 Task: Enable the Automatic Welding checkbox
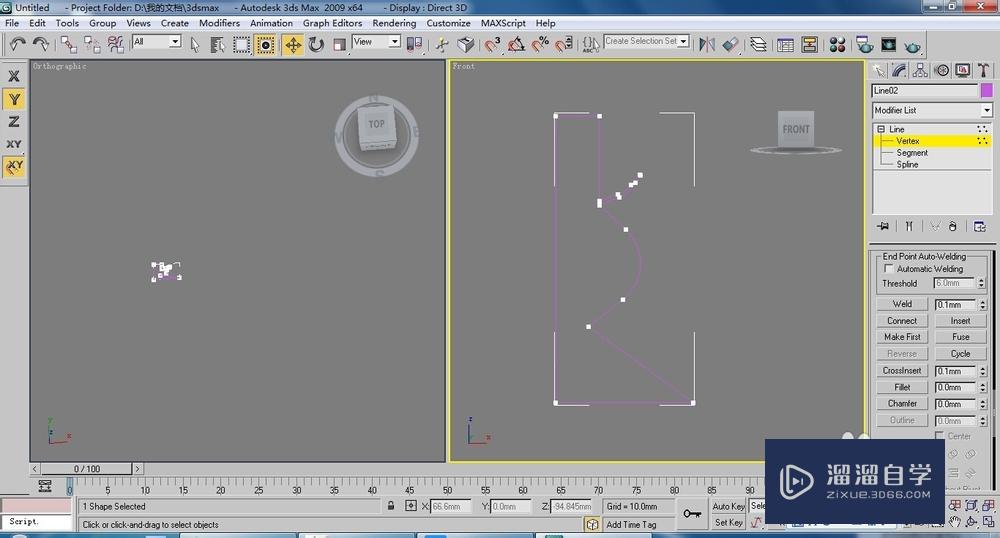coord(888,269)
